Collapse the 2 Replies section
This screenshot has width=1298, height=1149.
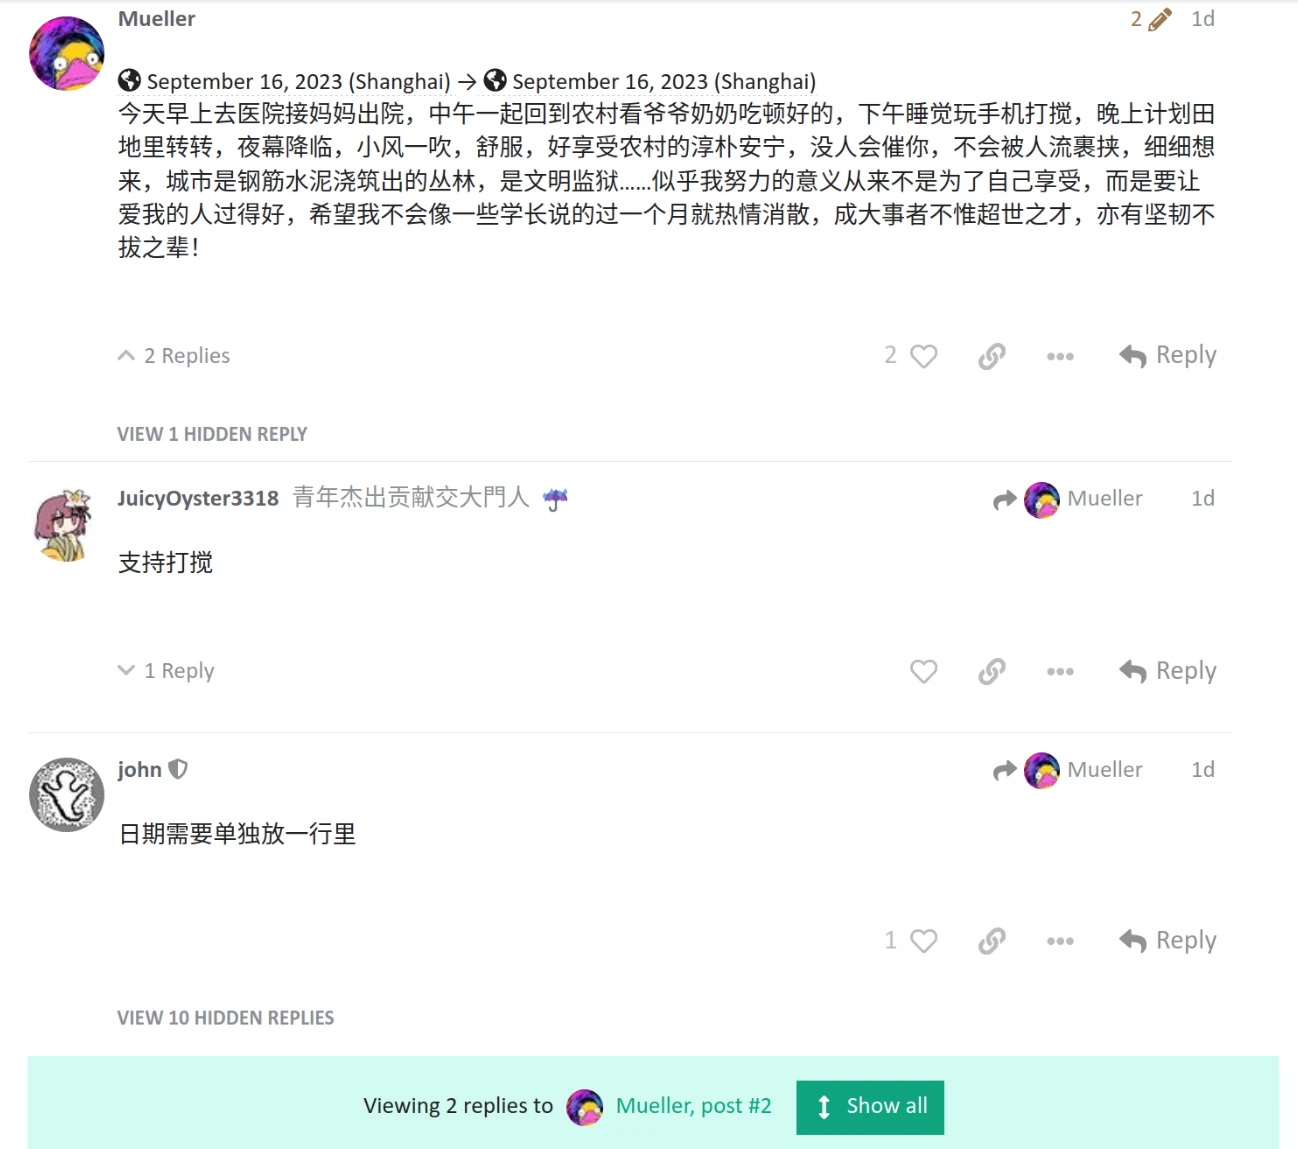click(x=174, y=356)
